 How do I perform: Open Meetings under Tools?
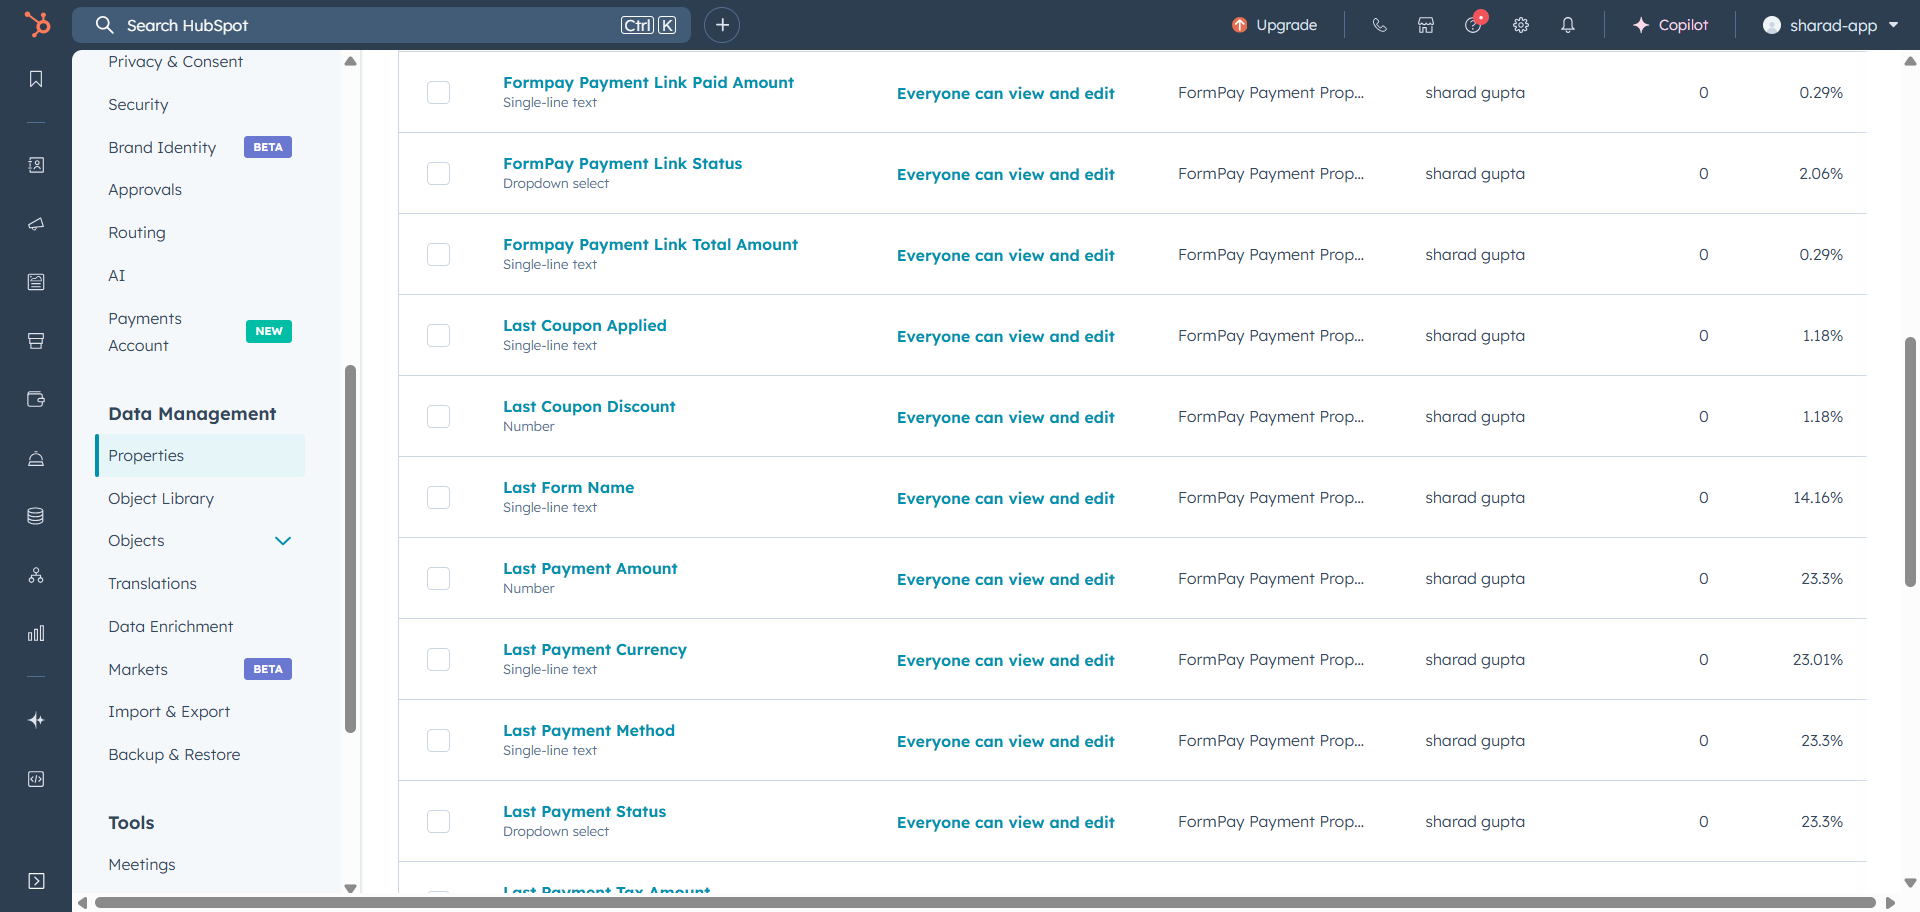coord(141,865)
